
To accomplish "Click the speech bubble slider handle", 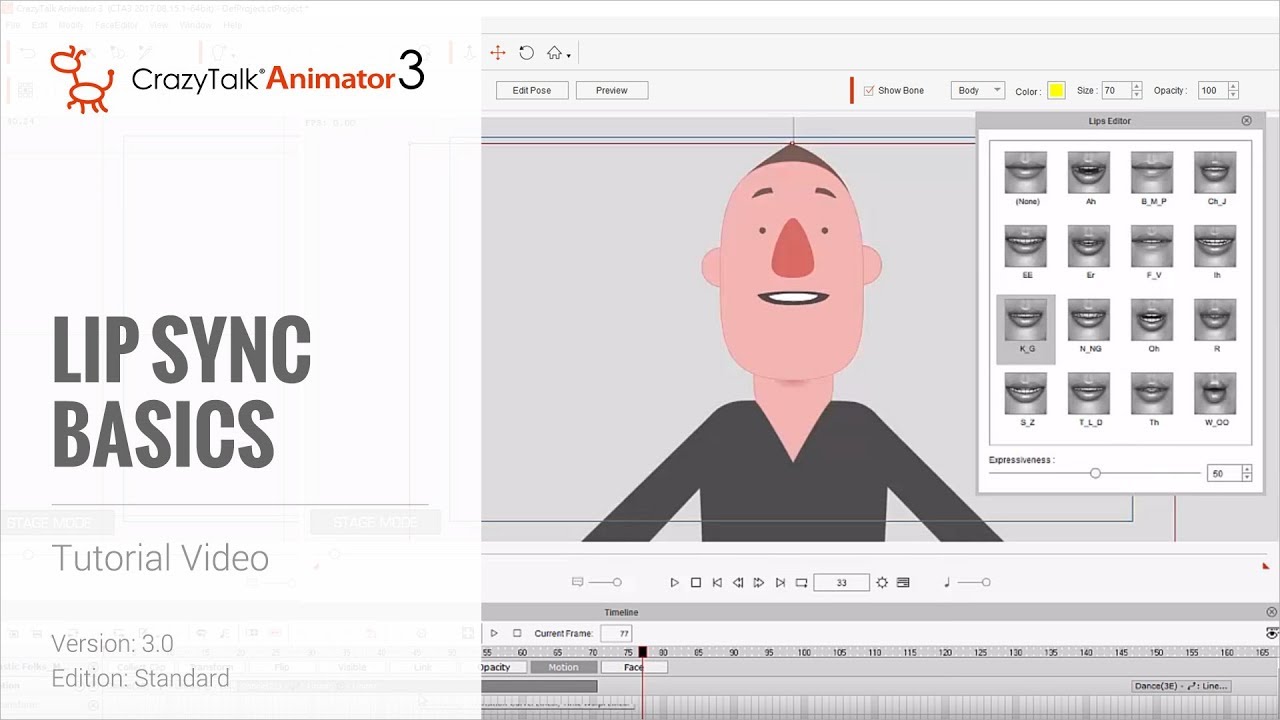I will click(x=617, y=582).
